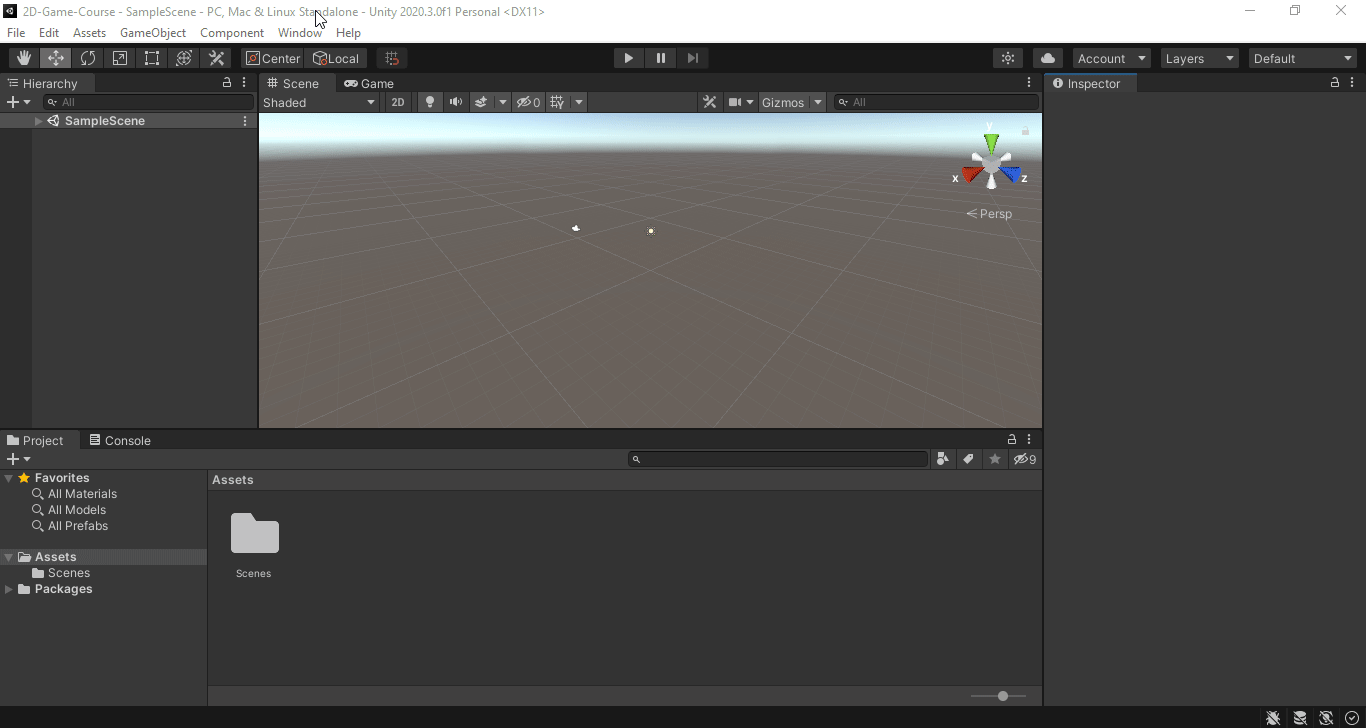The image size is (1366, 728).
Task: Click the Project search field
Action: (778, 459)
